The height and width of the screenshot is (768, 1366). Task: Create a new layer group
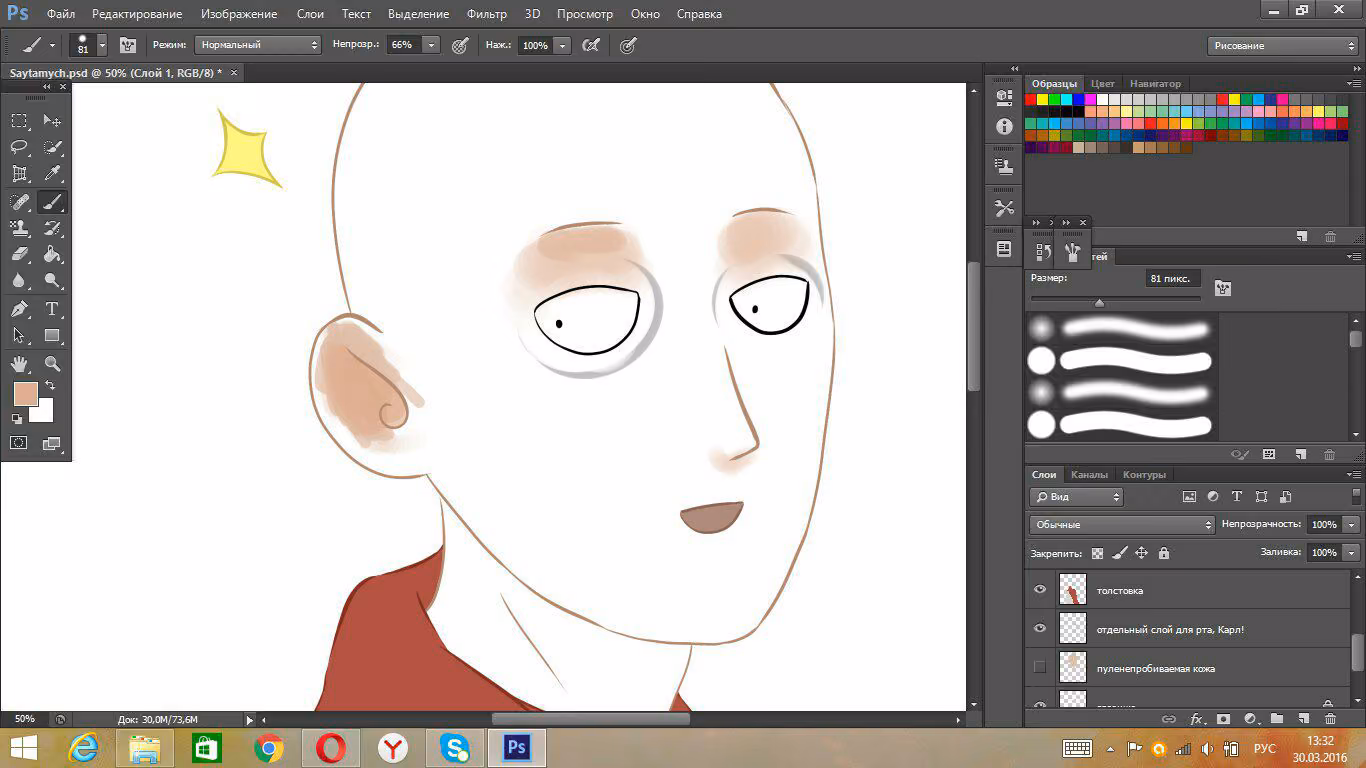point(1277,719)
